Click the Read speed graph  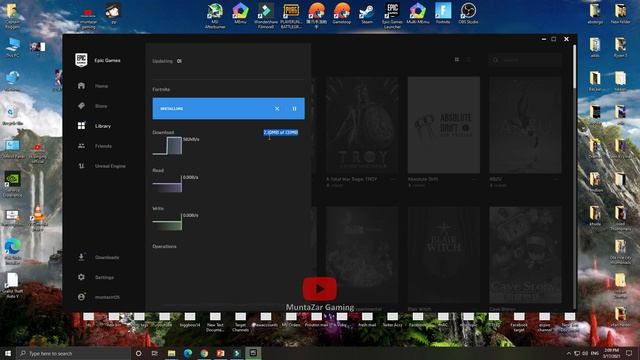pyautogui.click(x=167, y=184)
